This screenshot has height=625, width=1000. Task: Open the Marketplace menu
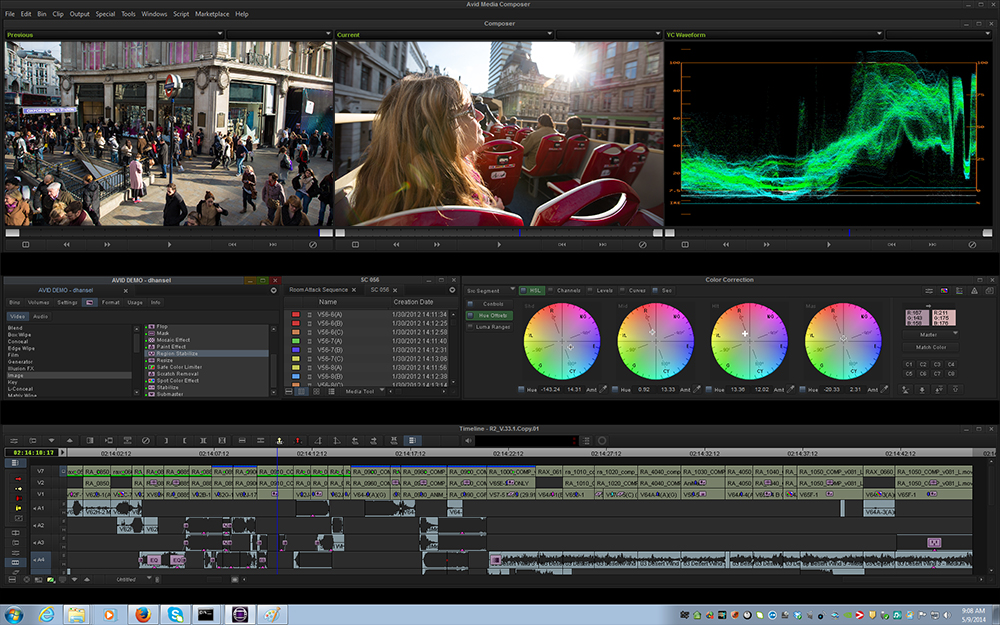211,14
